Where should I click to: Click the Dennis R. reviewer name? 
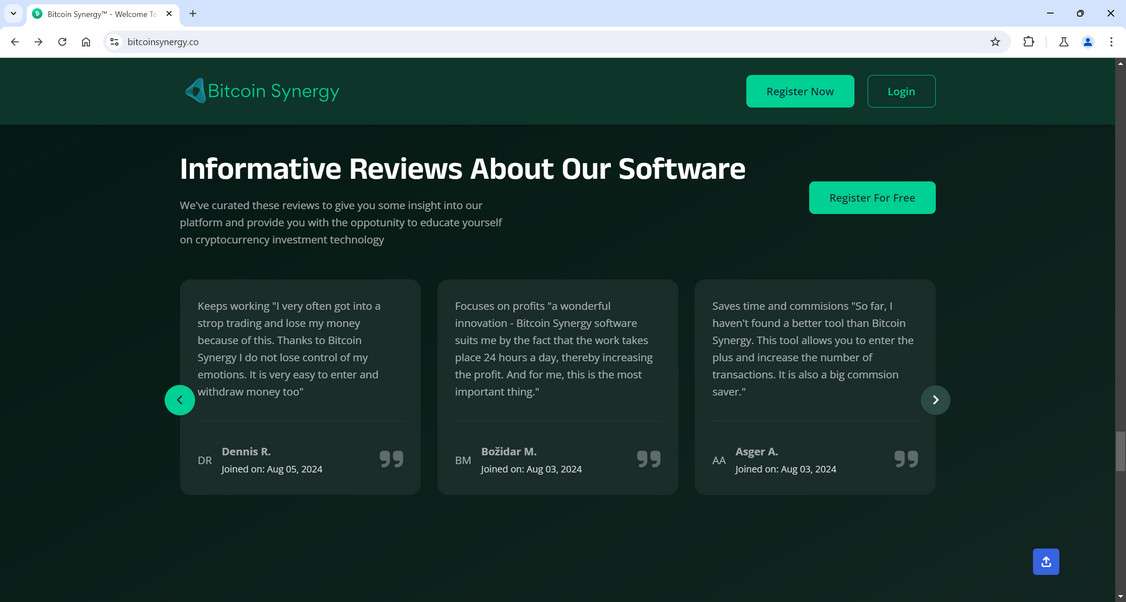(246, 451)
